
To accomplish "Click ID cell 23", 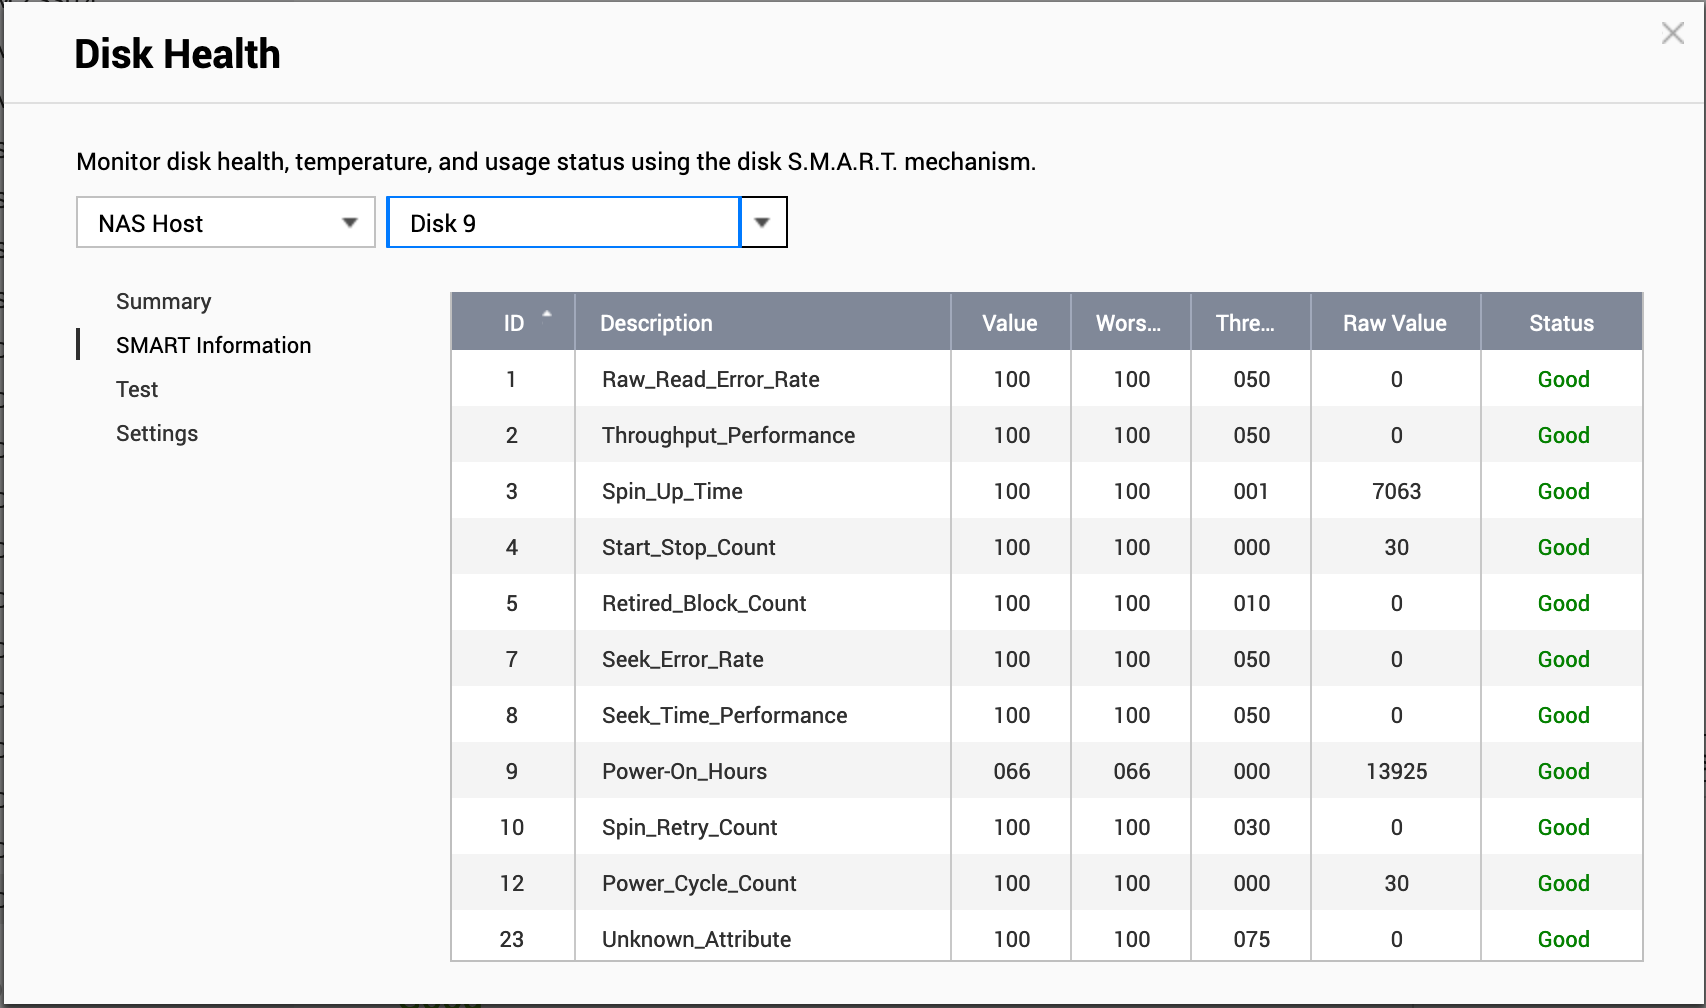I will click(x=511, y=939).
